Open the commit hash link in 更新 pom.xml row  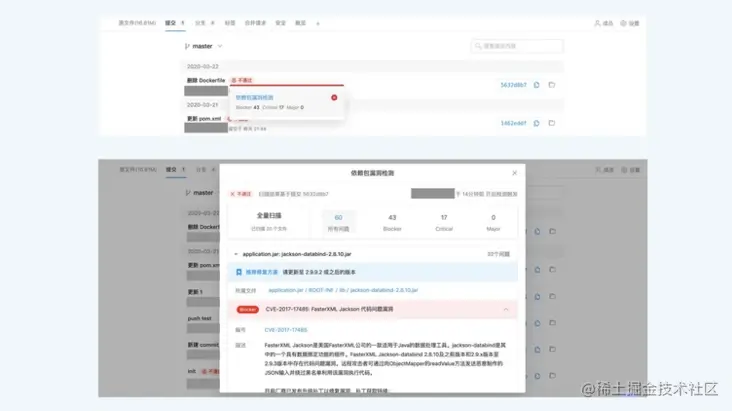[x=513, y=123]
